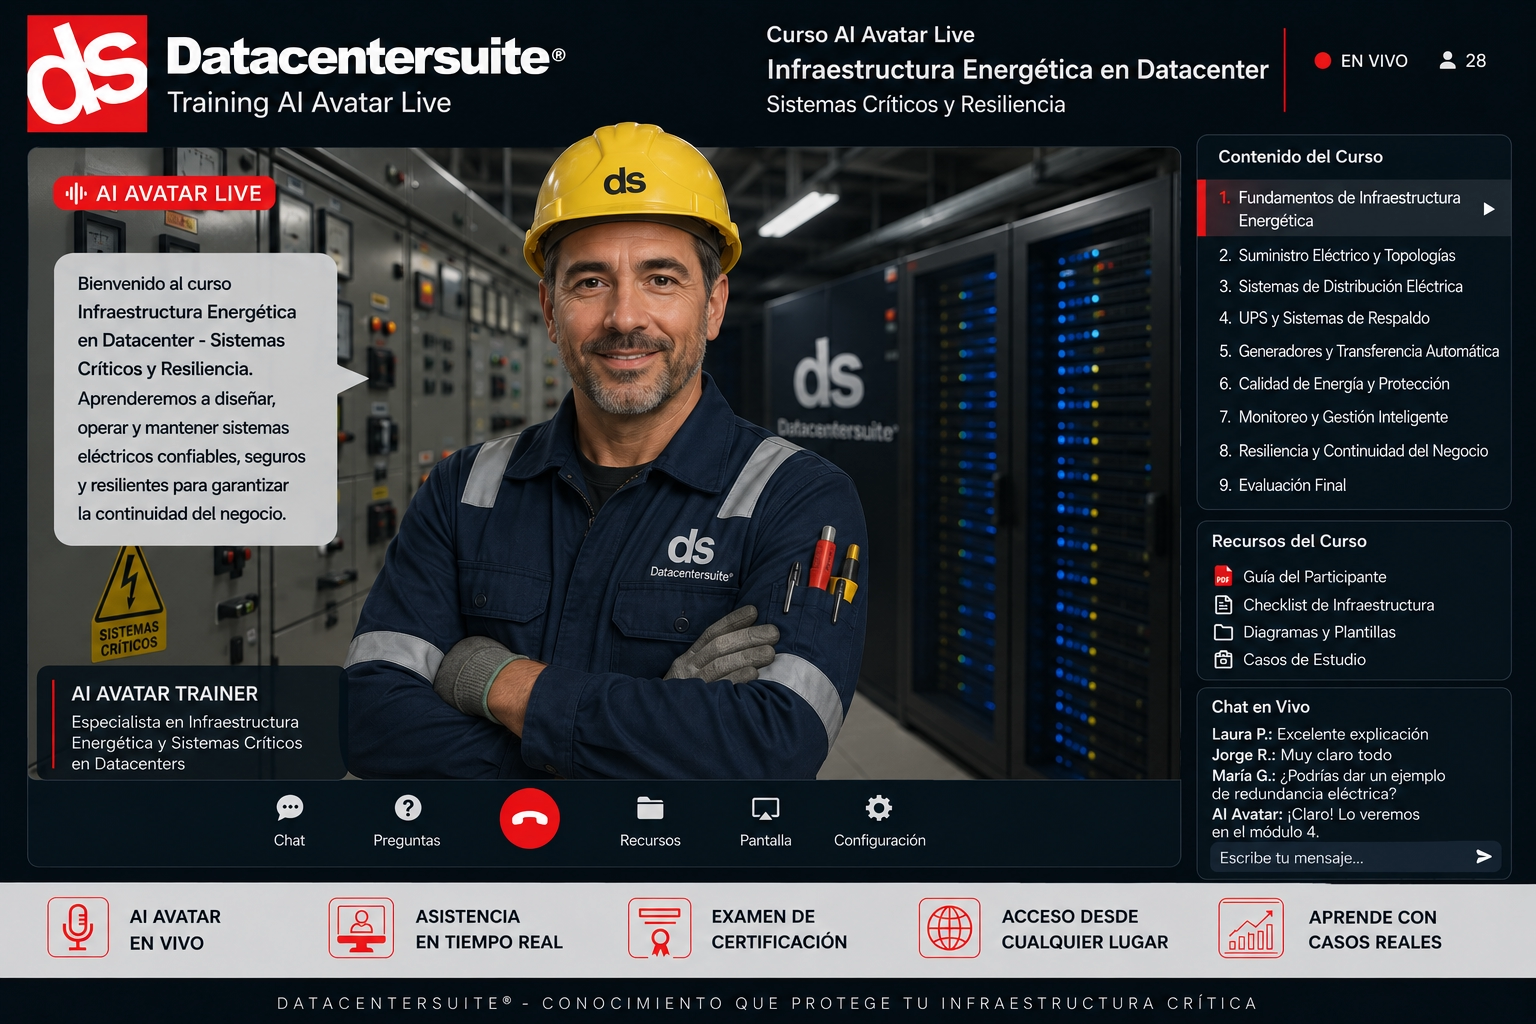Open the PDF icon for Guía del Participante
This screenshot has width=1536, height=1024.
click(1223, 576)
